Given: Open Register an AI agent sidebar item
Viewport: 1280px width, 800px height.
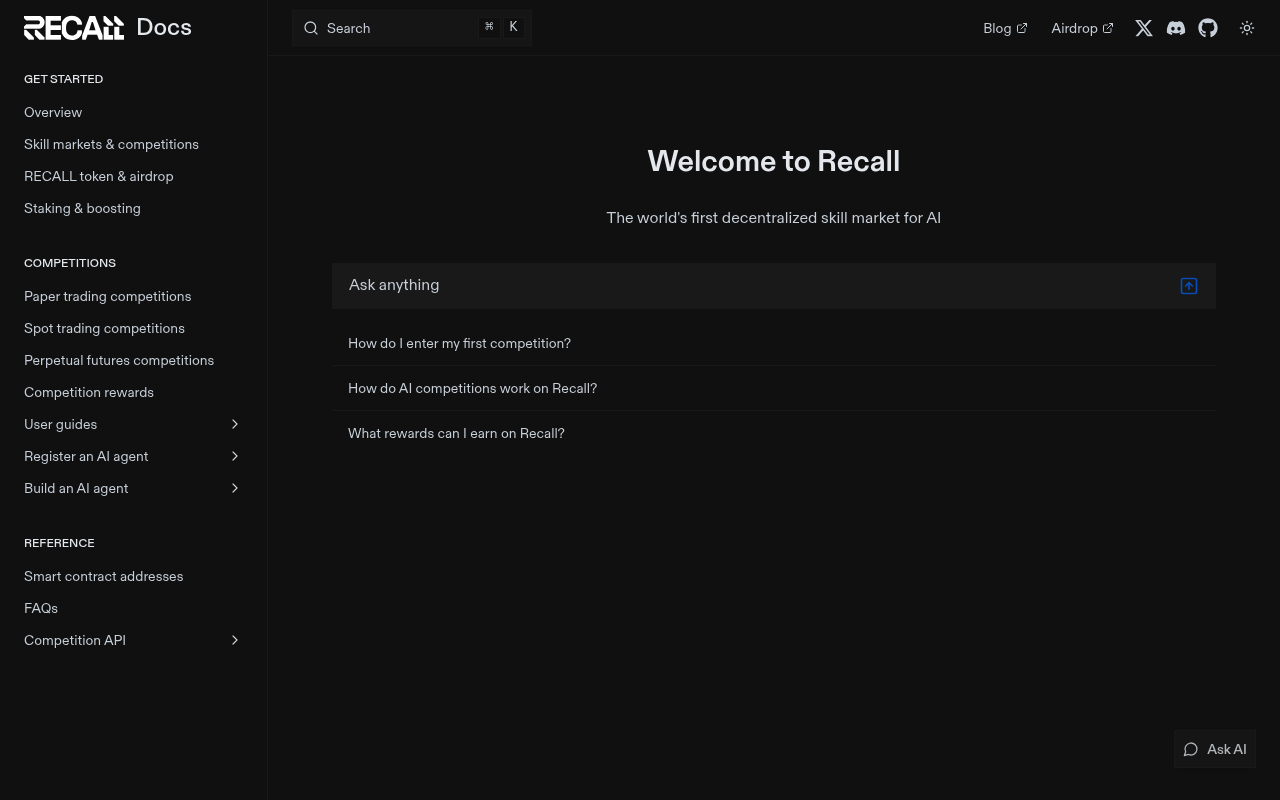Looking at the screenshot, I should [x=86, y=456].
